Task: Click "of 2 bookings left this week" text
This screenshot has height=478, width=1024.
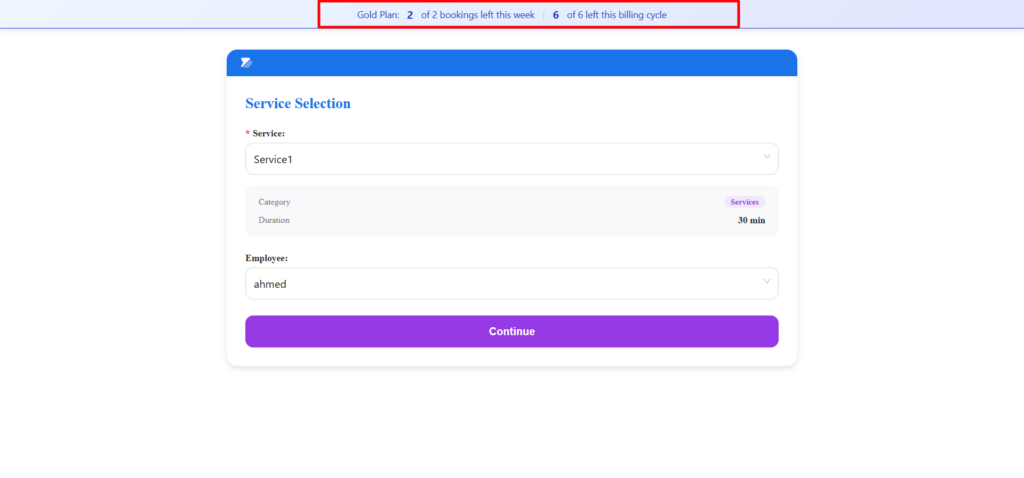Action: (476, 15)
